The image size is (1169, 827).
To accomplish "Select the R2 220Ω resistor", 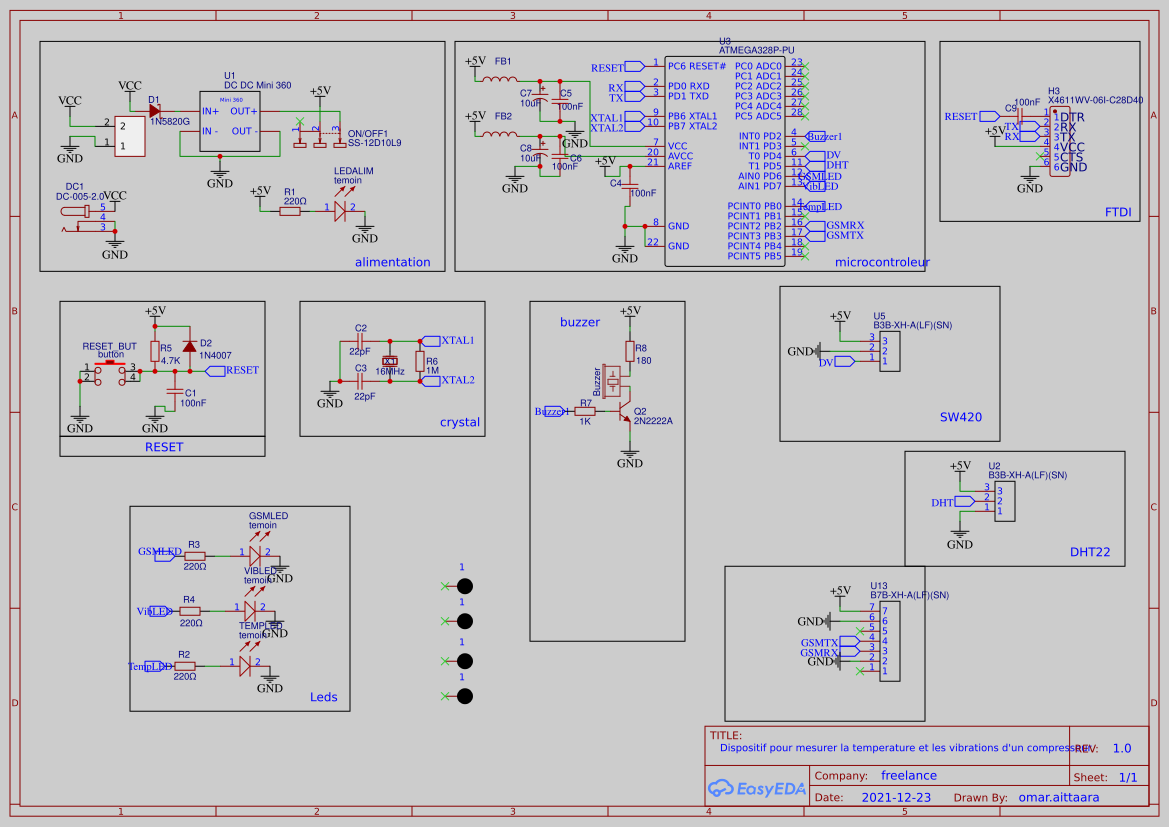I will coord(185,666).
